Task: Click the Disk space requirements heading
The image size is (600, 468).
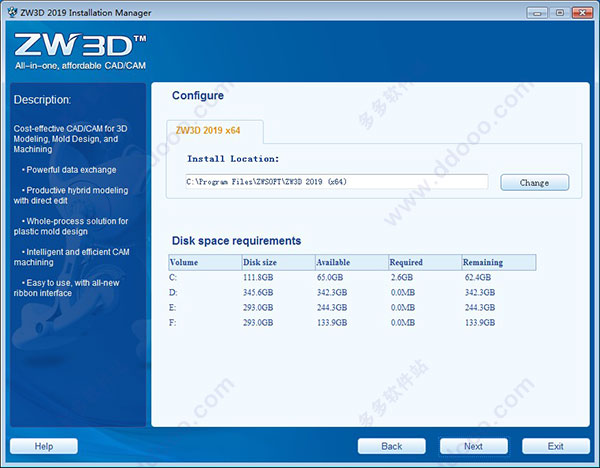Action: [x=236, y=241]
